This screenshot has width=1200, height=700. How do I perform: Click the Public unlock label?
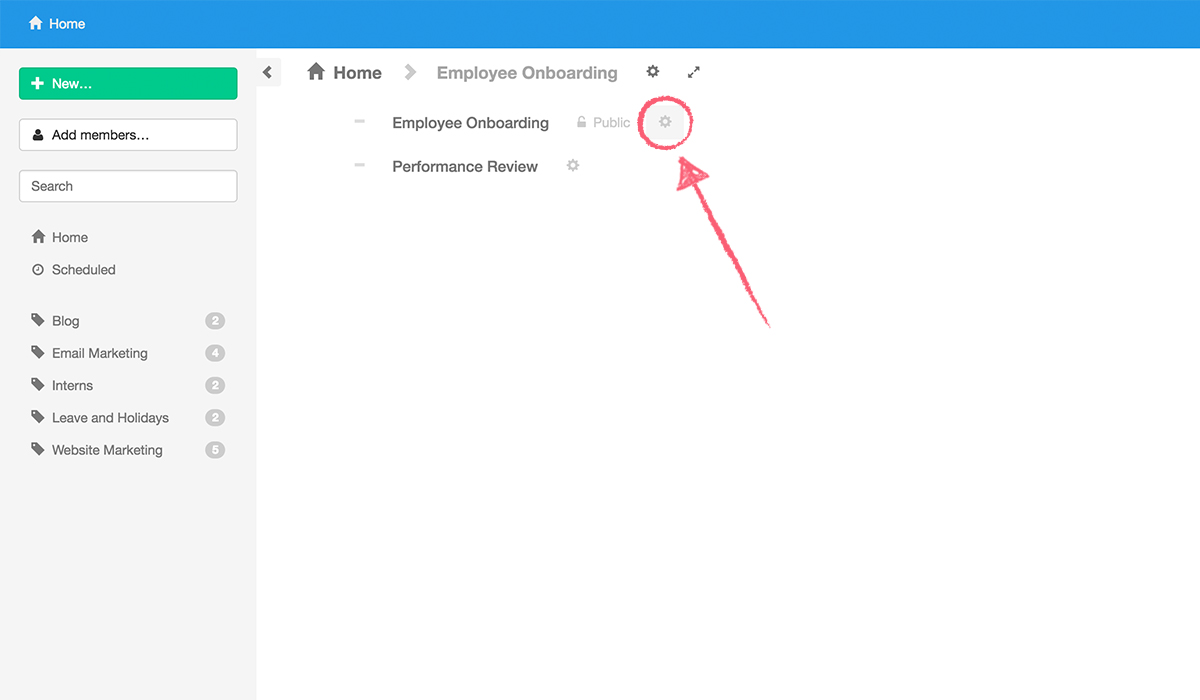point(603,123)
